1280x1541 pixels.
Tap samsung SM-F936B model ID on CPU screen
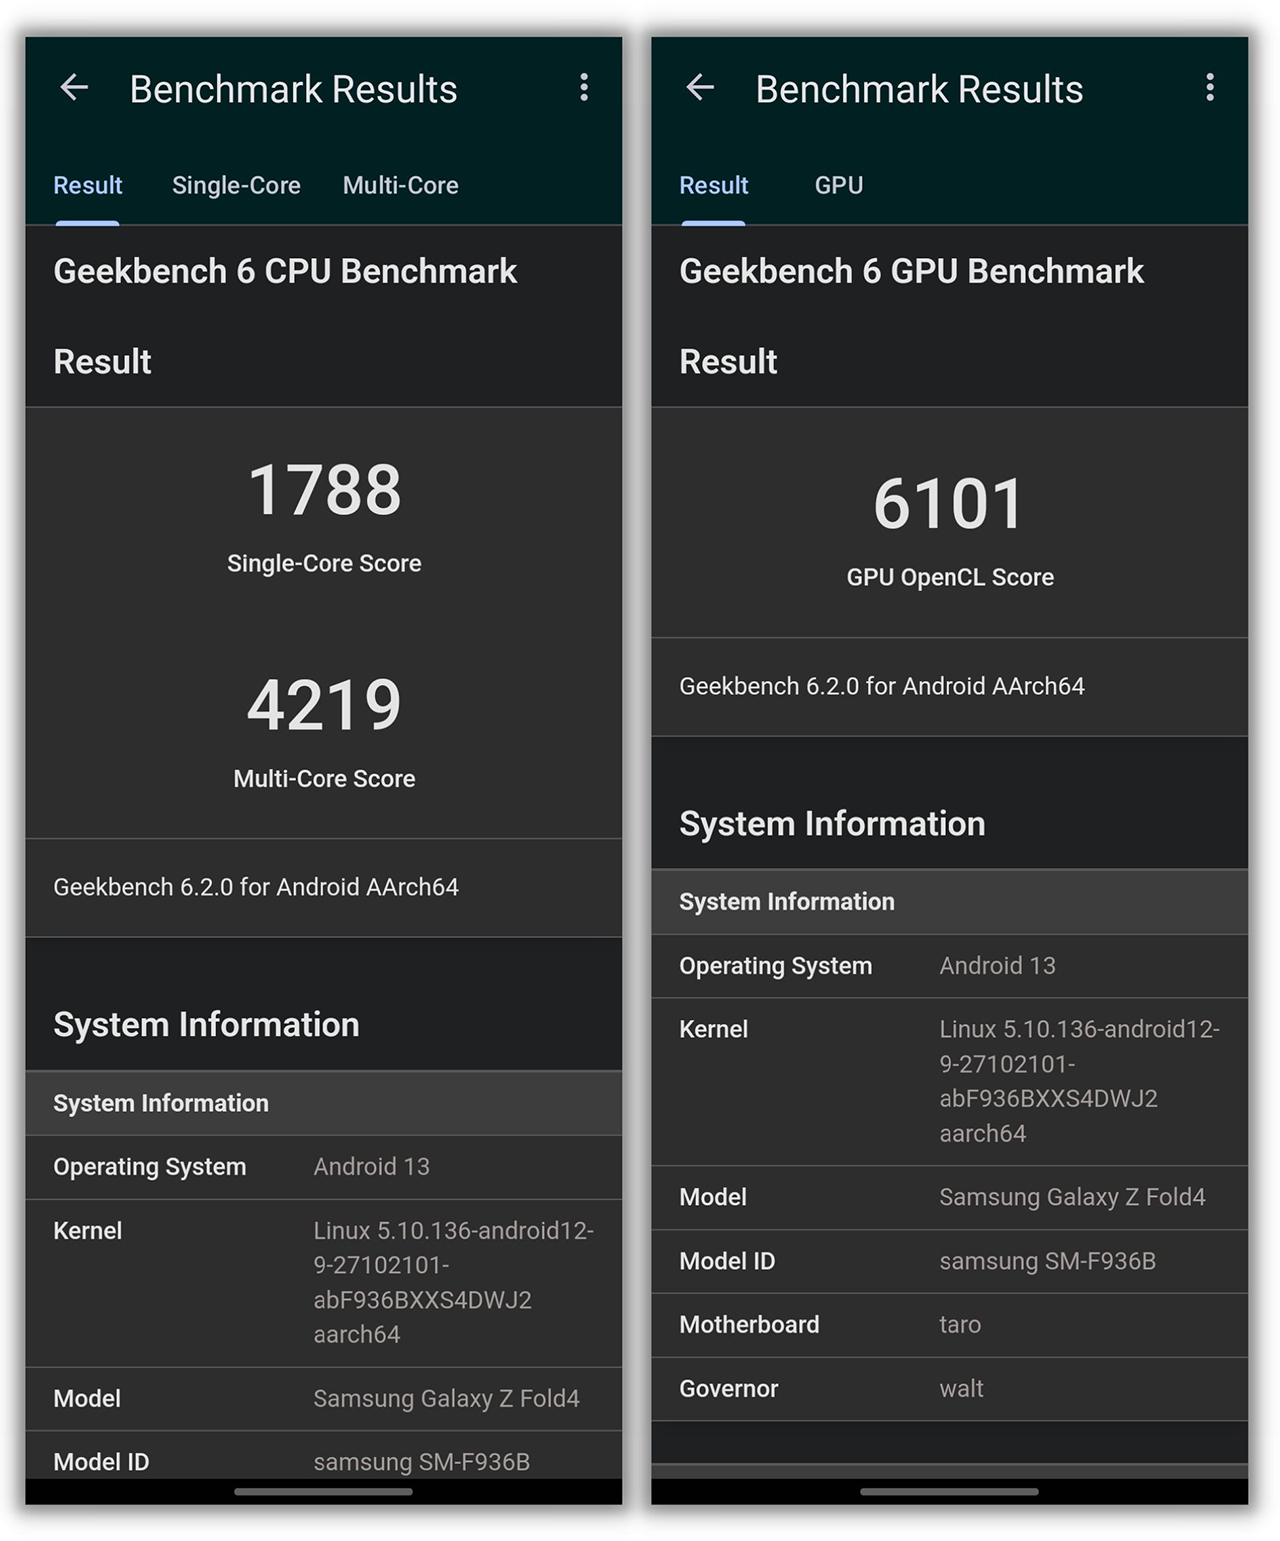pyautogui.click(x=421, y=1462)
